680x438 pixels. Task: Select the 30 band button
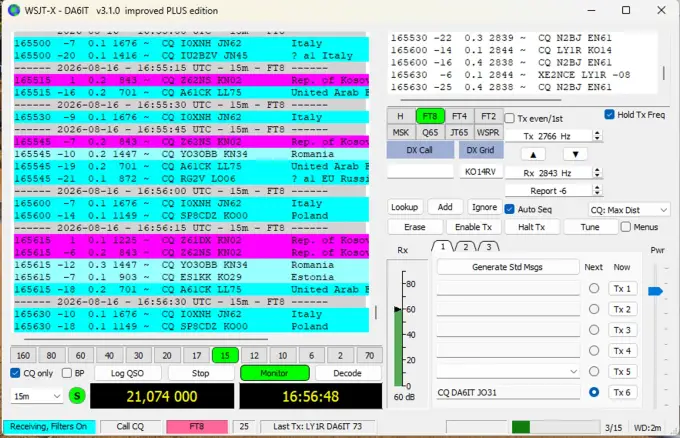click(138, 356)
